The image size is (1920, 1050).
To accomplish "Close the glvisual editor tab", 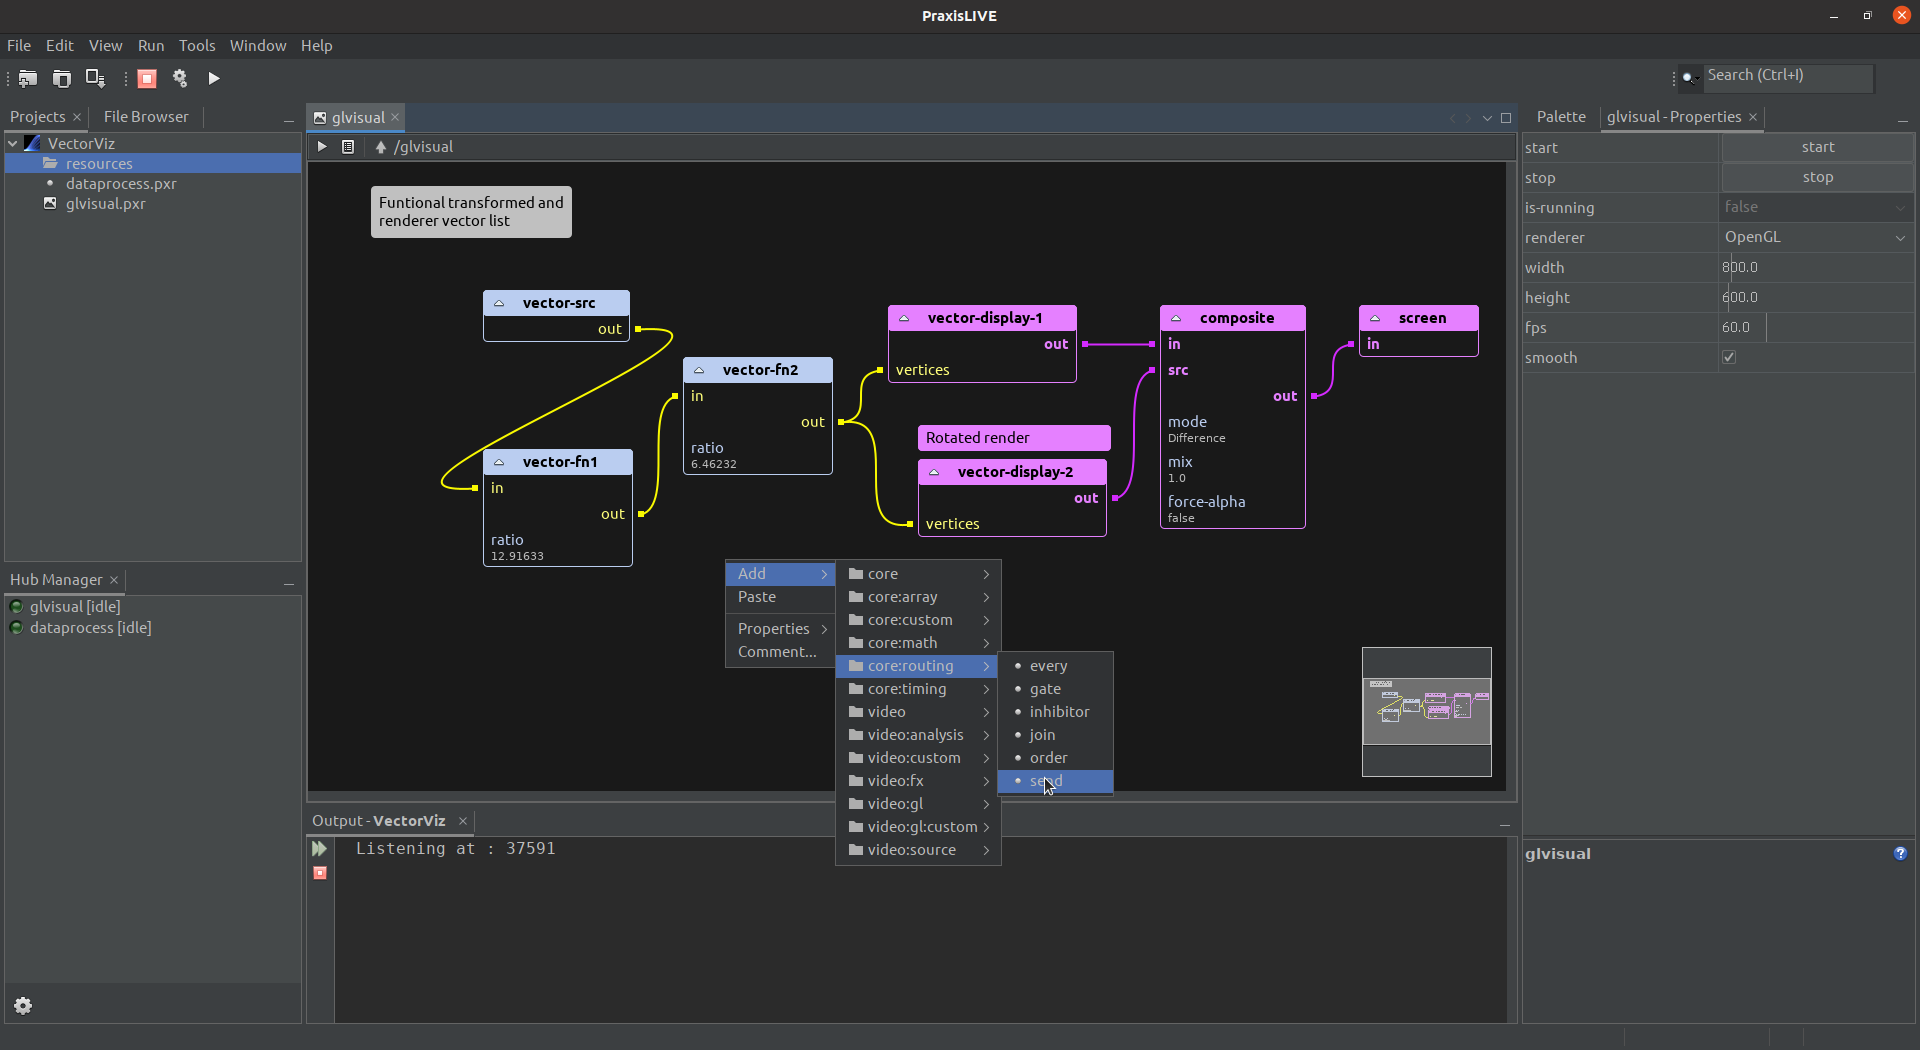I will point(395,117).
